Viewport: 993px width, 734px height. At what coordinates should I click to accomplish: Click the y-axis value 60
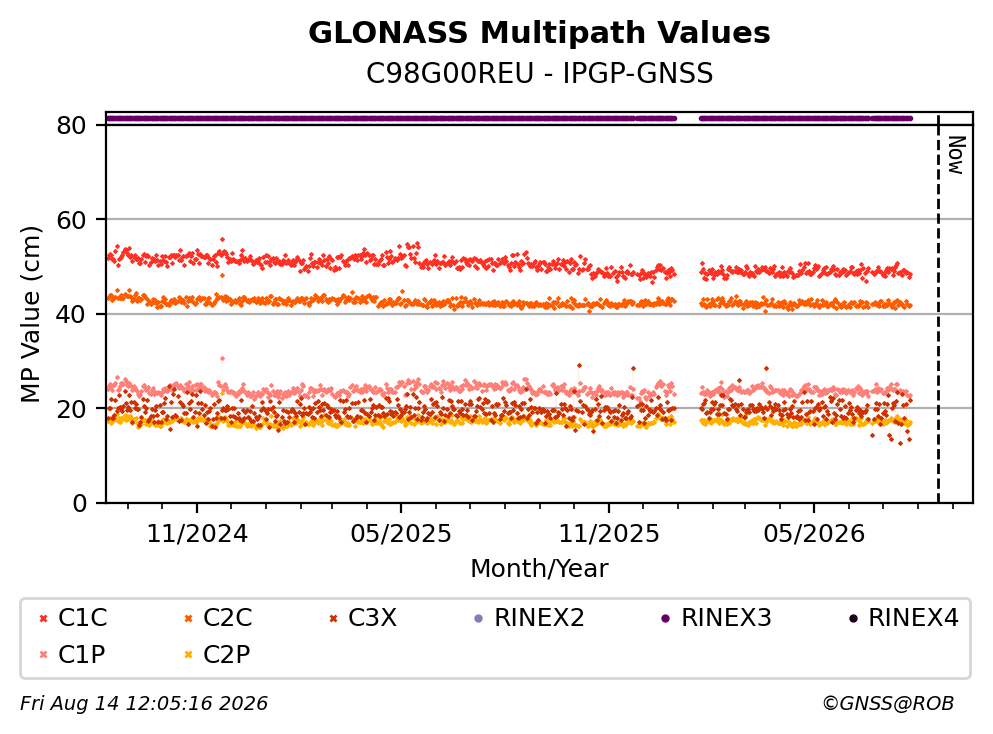click(72, 220)
